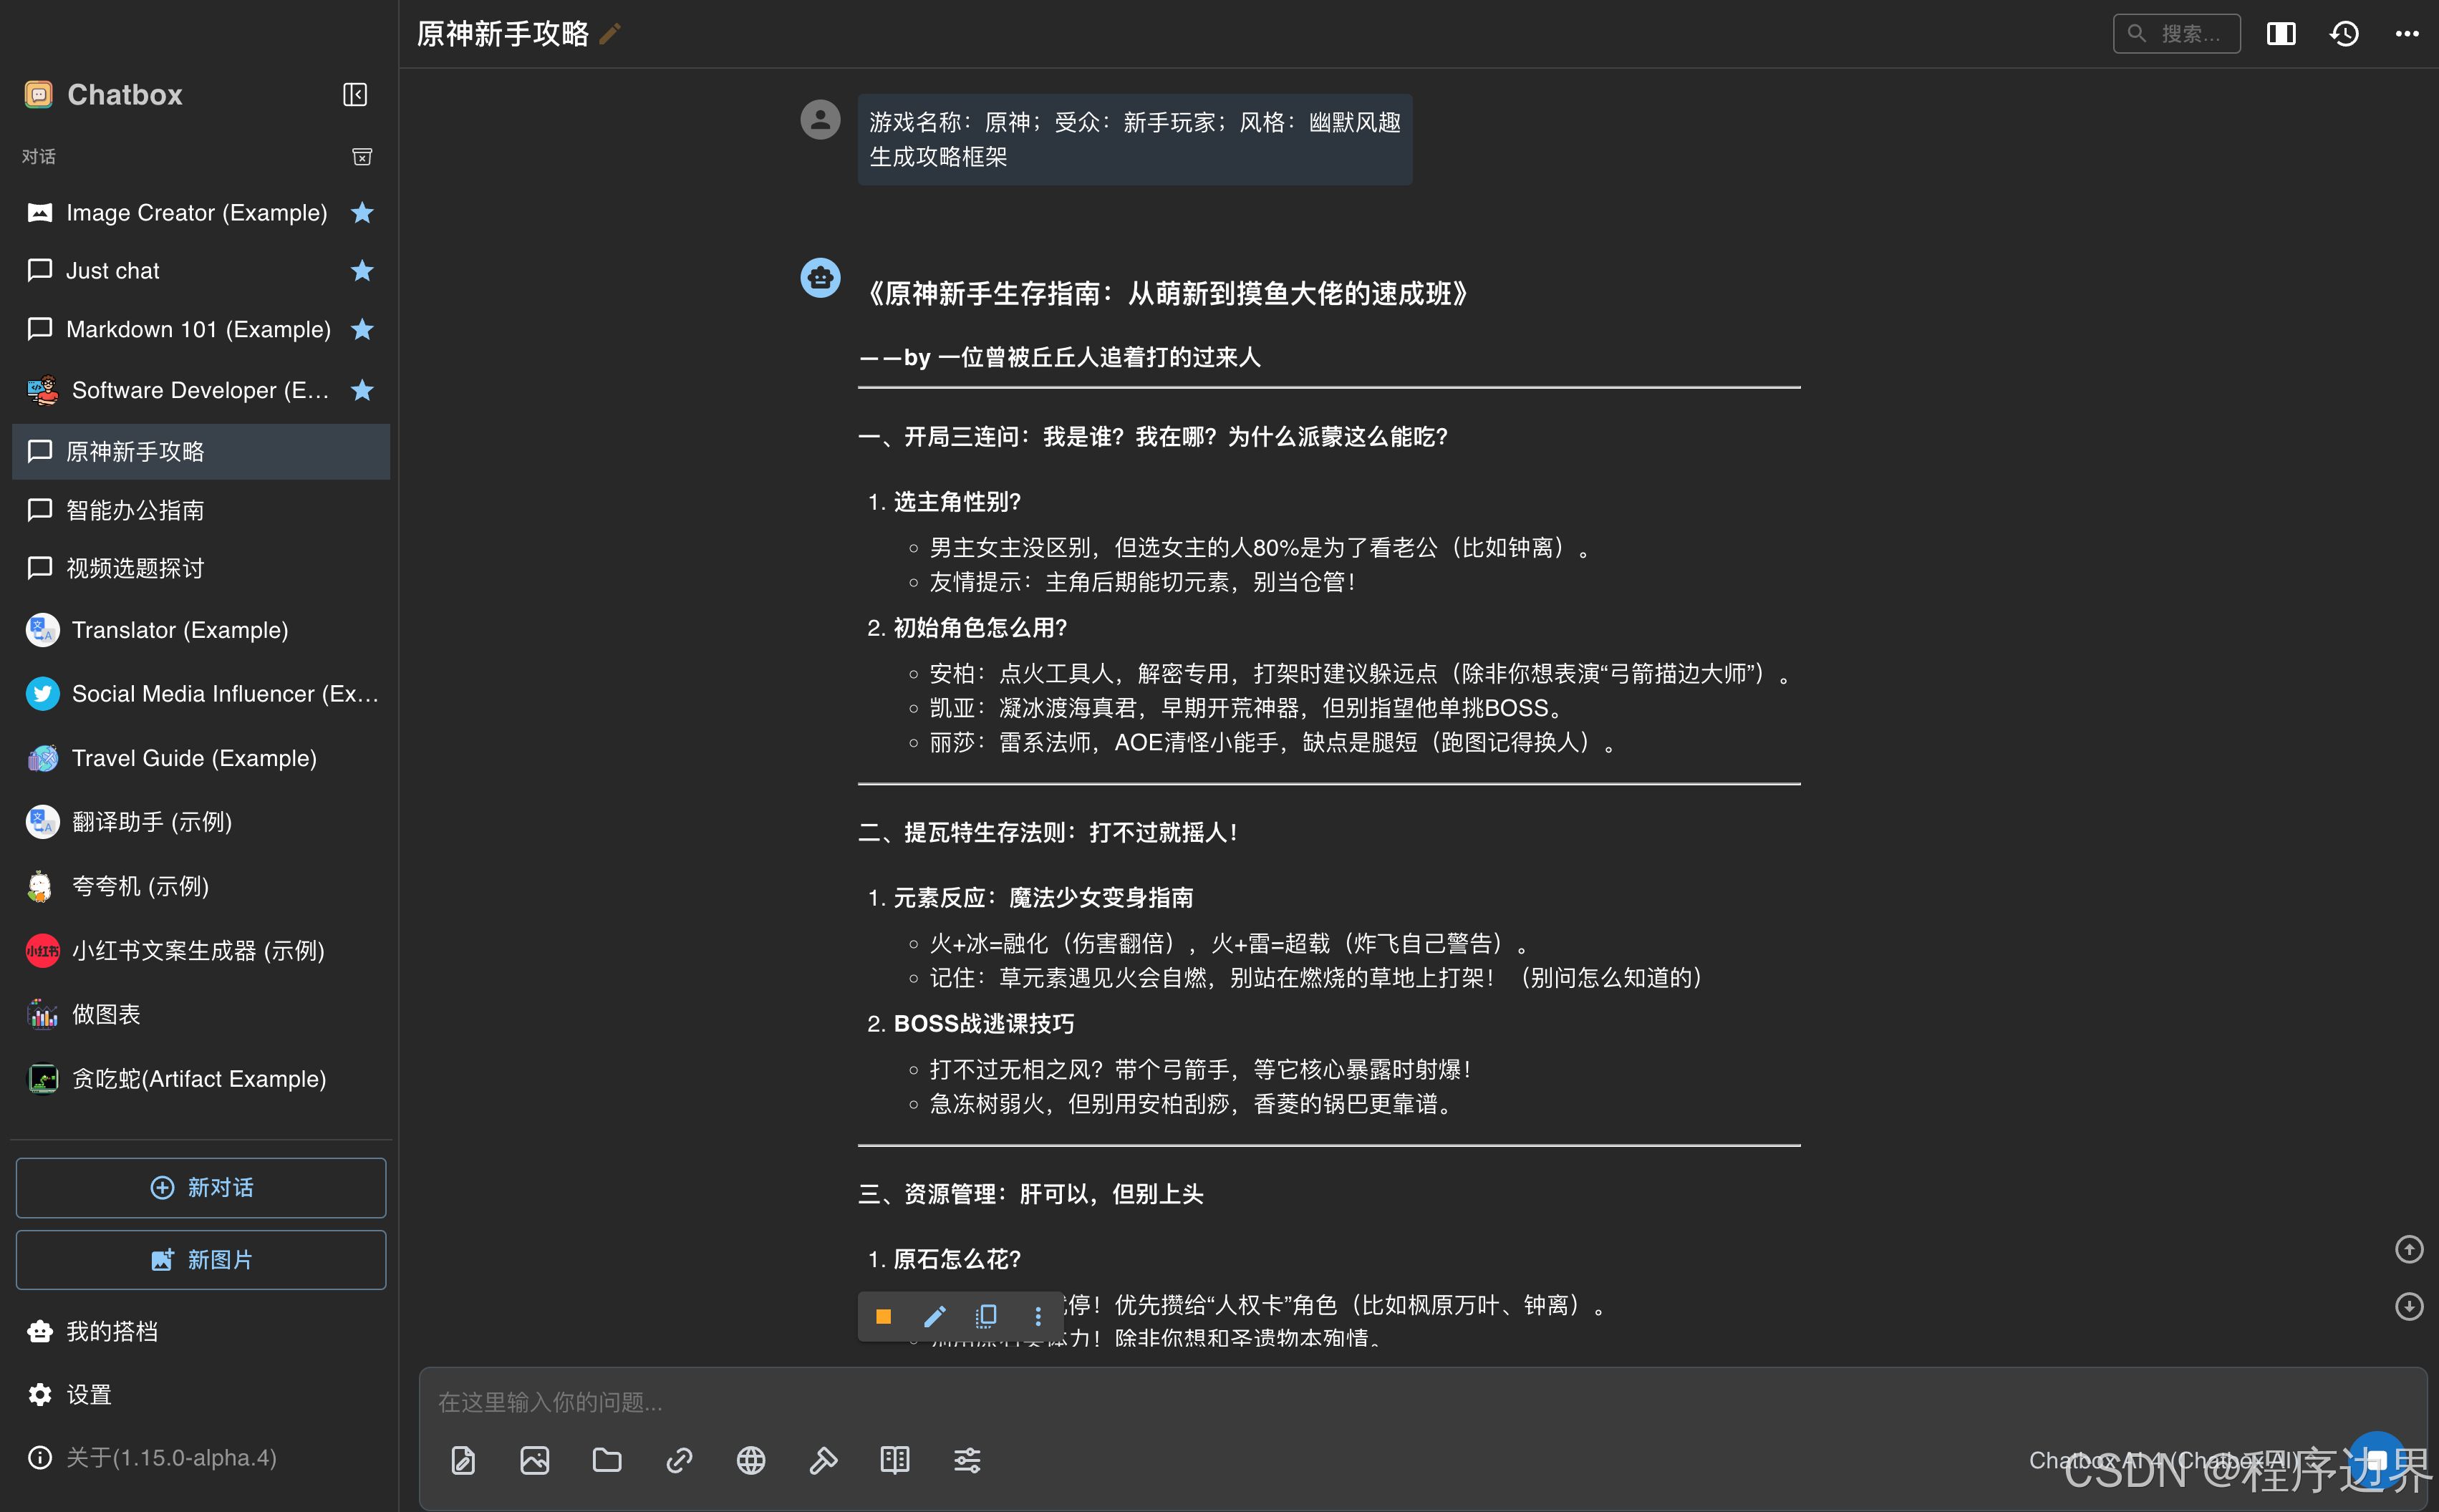
Task: Toggle the split panel view icon
Action: point(2281,34)
